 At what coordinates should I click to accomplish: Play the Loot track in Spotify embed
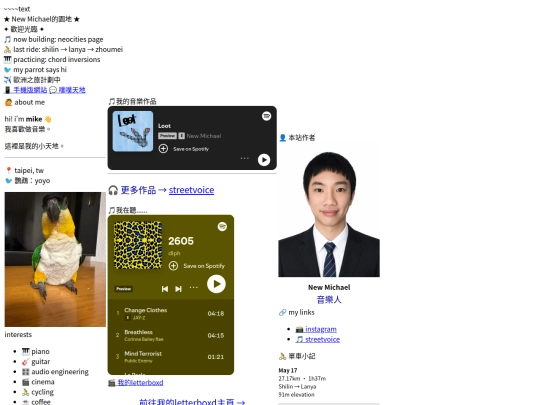pos(264,160)
